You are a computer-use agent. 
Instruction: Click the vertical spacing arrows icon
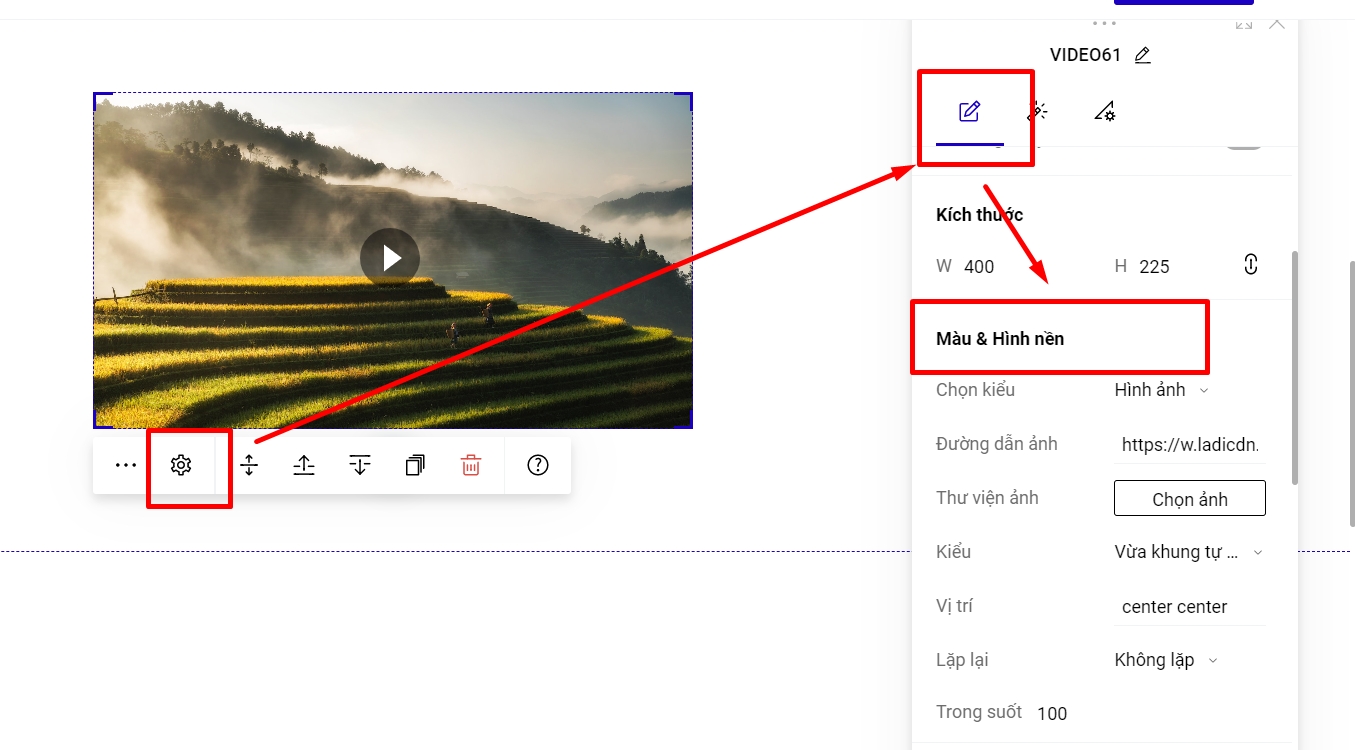pos(249,465)
